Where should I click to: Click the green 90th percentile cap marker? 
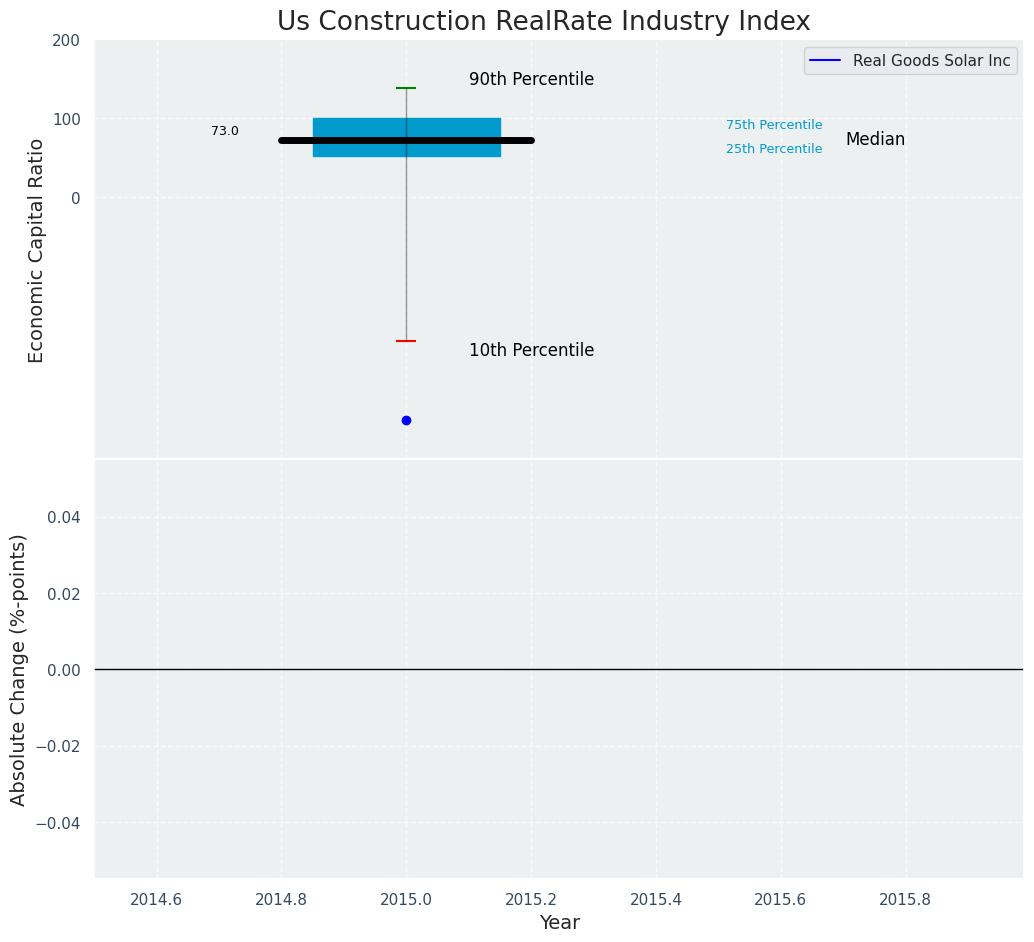(x=406, y=88)
